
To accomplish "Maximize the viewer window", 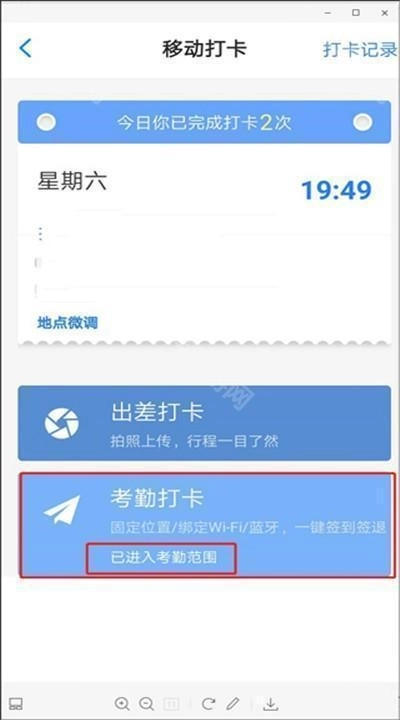I will click(x=356, y=13).
